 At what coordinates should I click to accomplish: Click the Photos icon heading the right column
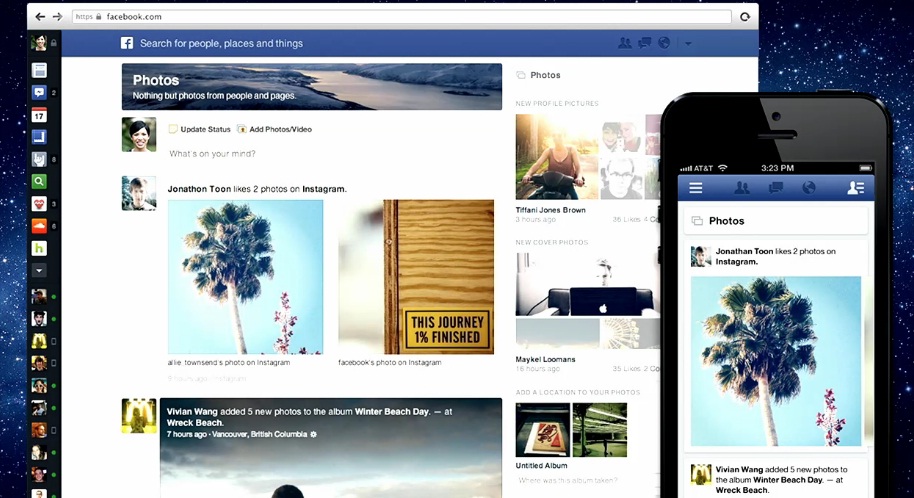(521, 75)
